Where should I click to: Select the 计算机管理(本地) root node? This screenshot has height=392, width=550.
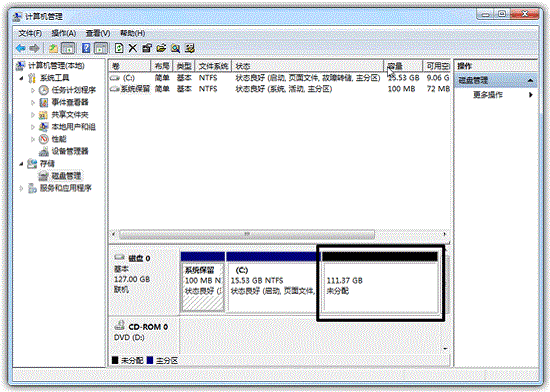56,66
